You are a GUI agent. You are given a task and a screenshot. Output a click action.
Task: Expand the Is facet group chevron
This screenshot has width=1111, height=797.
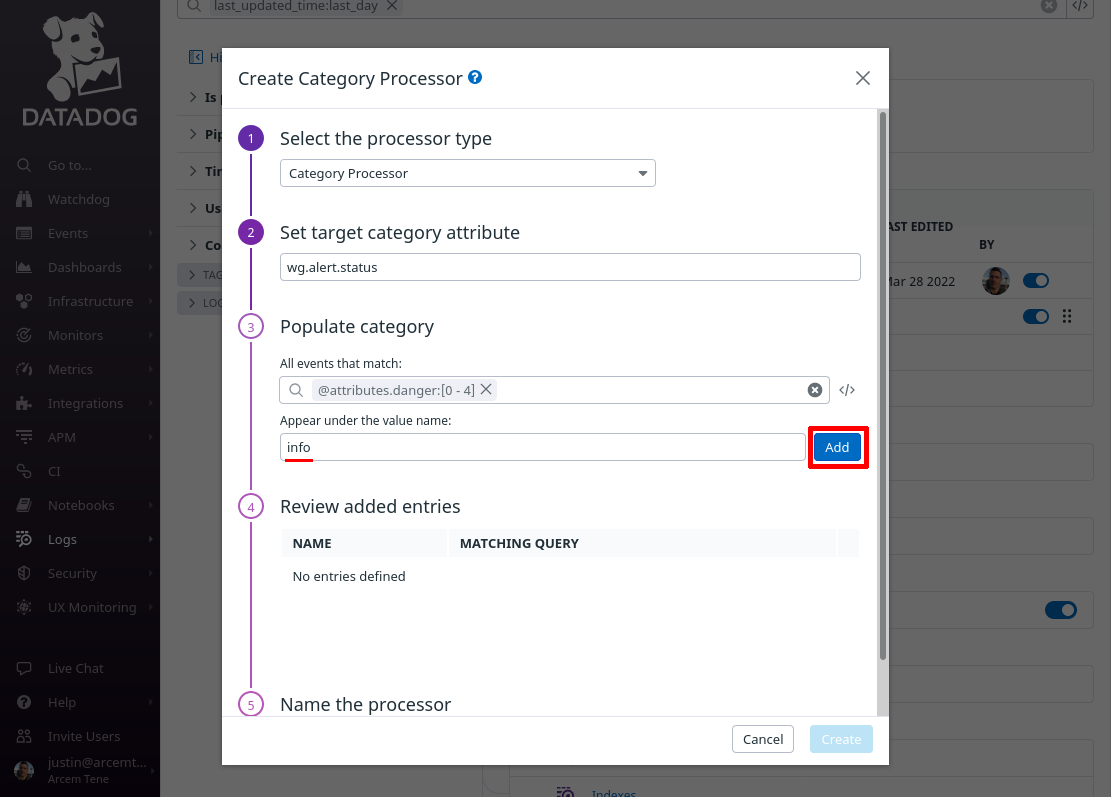tap(193, 97)
